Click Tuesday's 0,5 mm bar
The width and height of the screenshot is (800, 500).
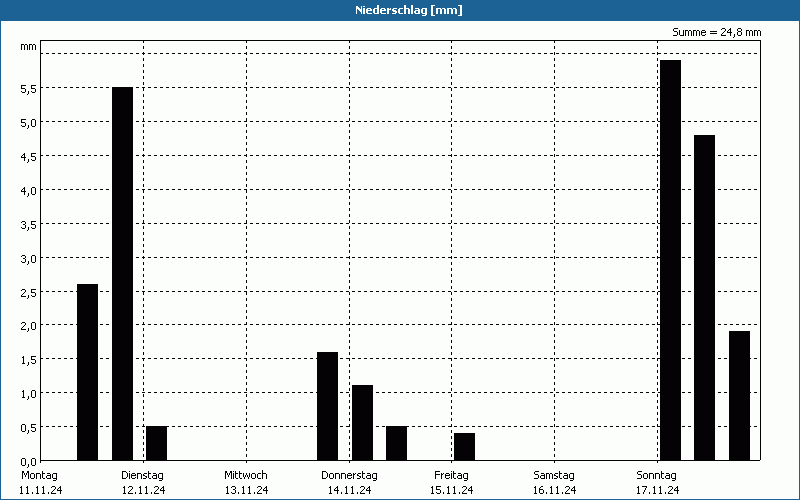click(157, 443)
